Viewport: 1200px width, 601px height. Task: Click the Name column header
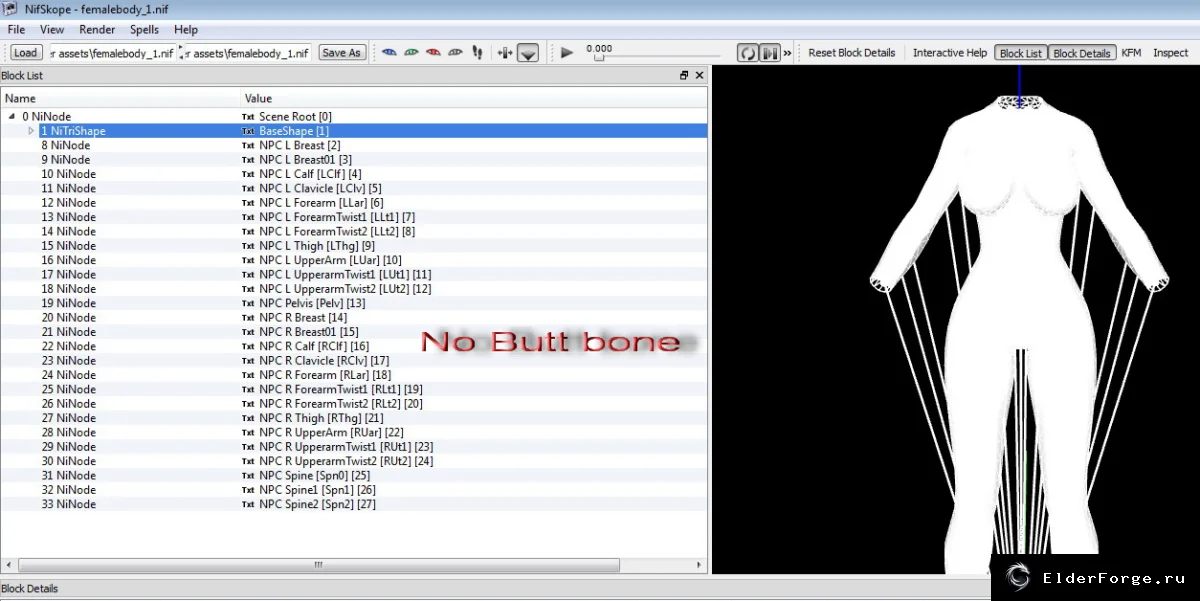121,98
